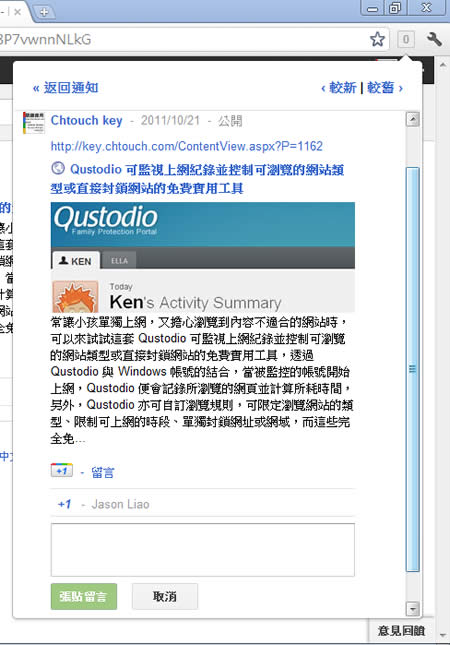The width and height of the screenshot is (450, 645).
Task: Close the current browser tab
Action: point(17,12)
